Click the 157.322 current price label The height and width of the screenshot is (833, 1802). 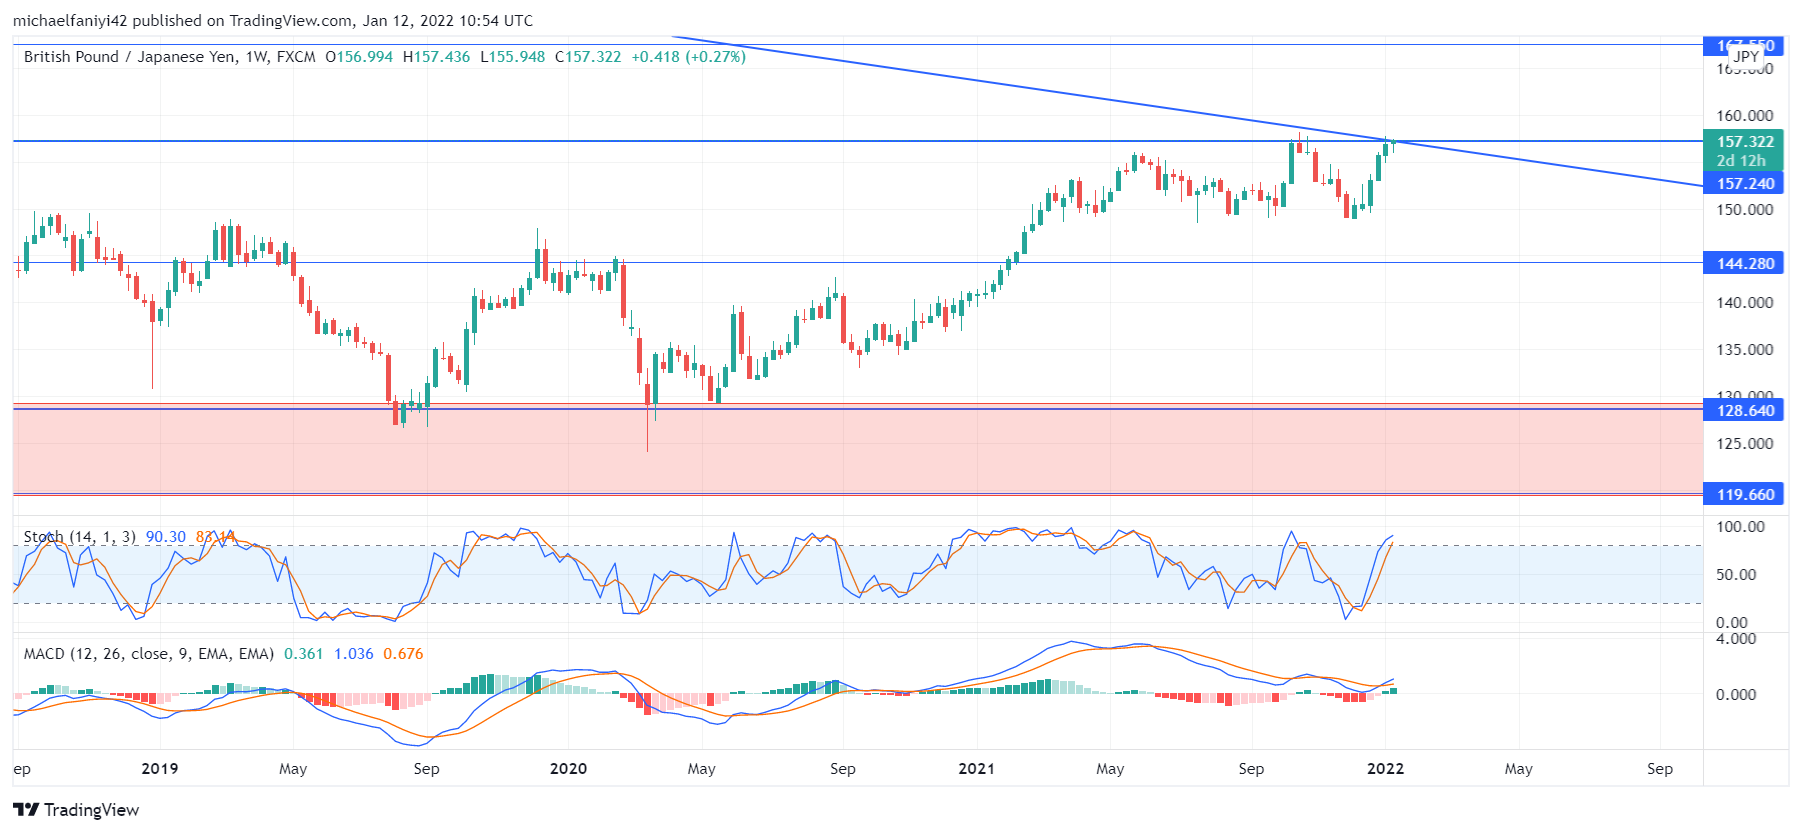click(1745, 142)
